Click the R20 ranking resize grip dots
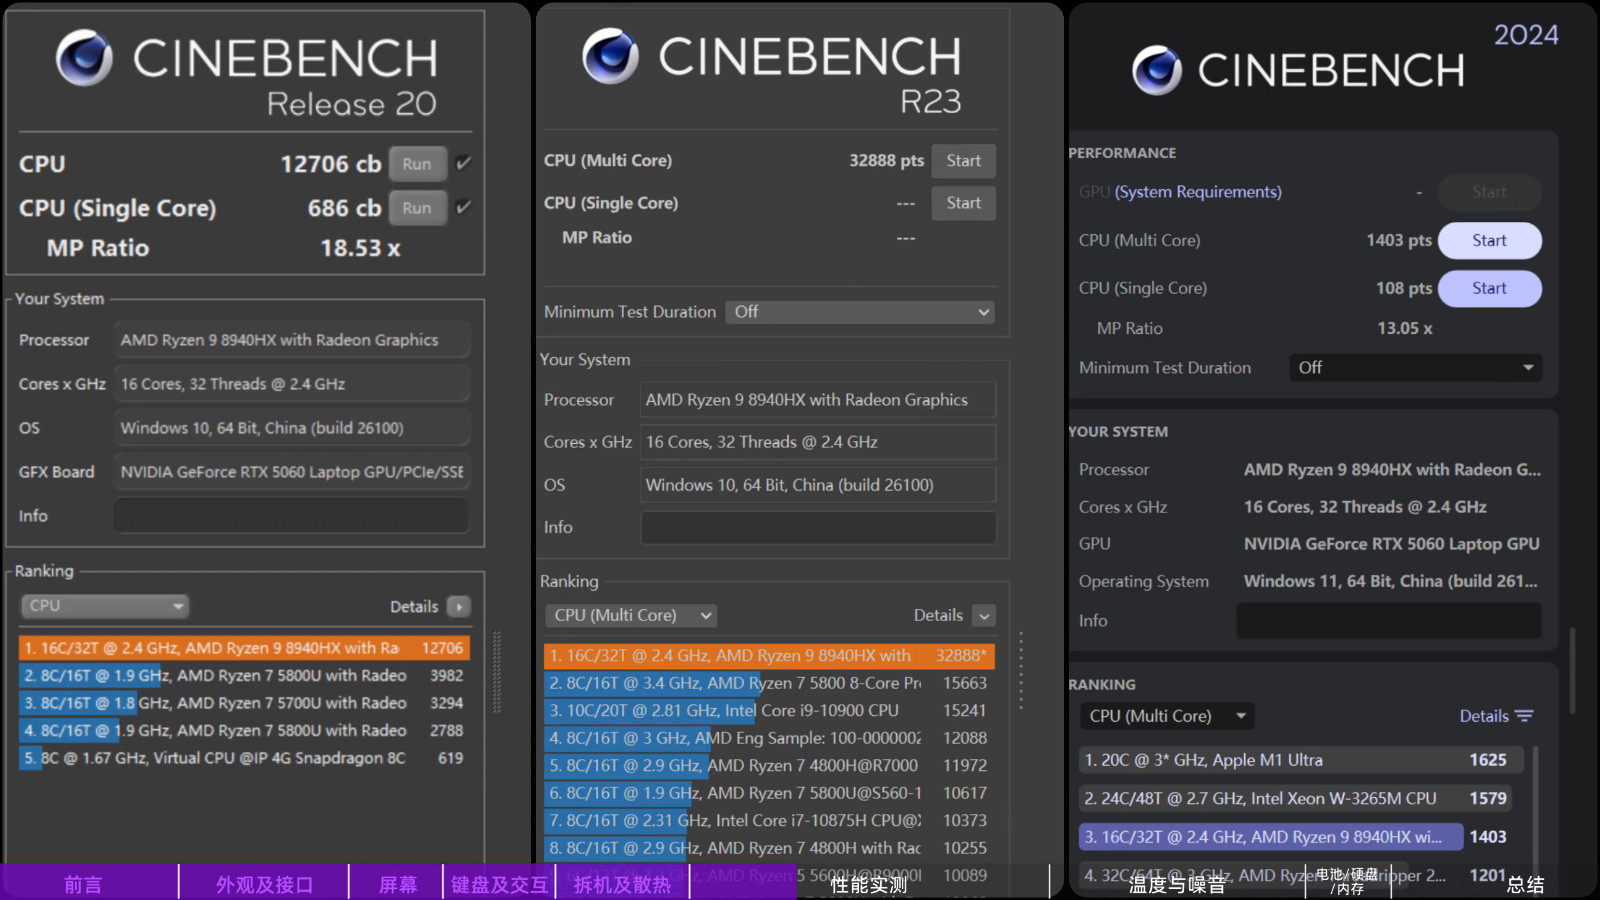Image resolution: width=1600 pixels, height=900 pixels. 497,672
